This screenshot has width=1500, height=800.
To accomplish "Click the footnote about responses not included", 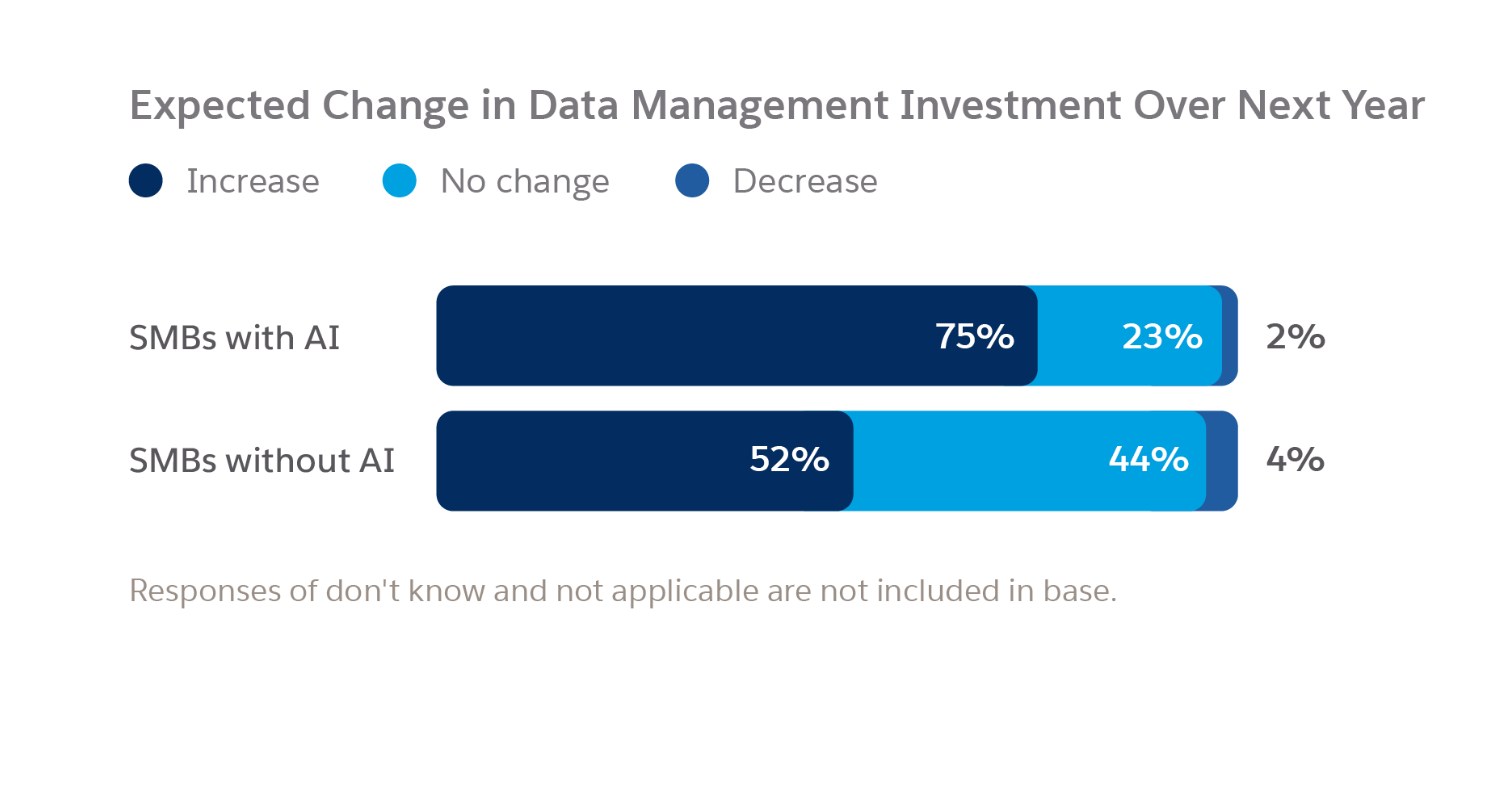I will (622, 590).
